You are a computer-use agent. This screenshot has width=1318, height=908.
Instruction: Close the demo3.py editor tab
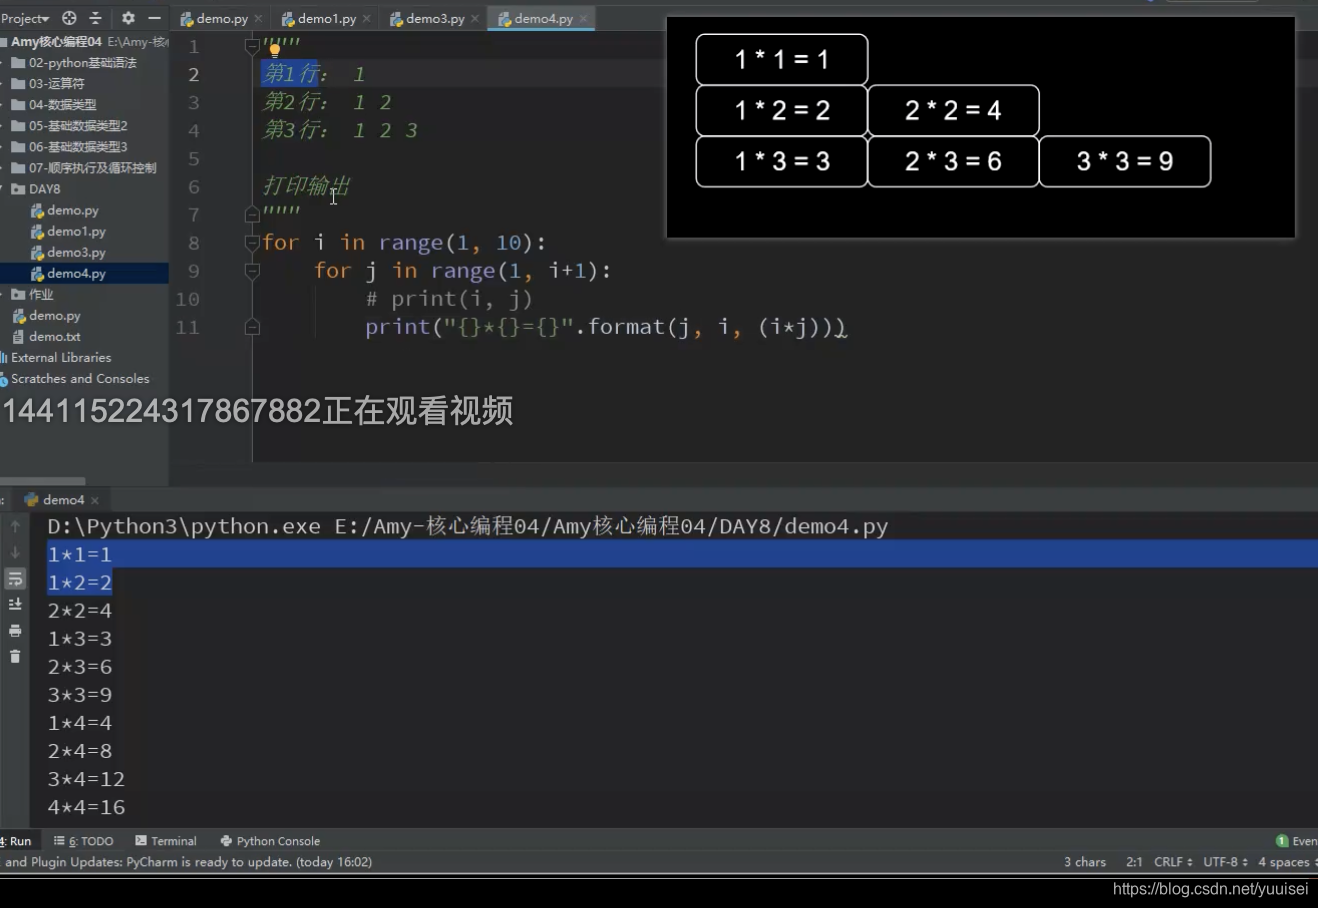tap(475, 19)
